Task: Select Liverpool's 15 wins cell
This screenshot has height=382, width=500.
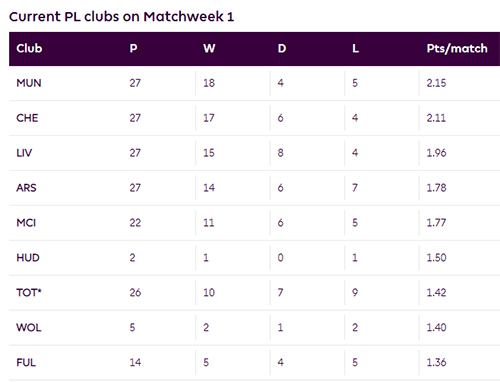Action: 209,153
